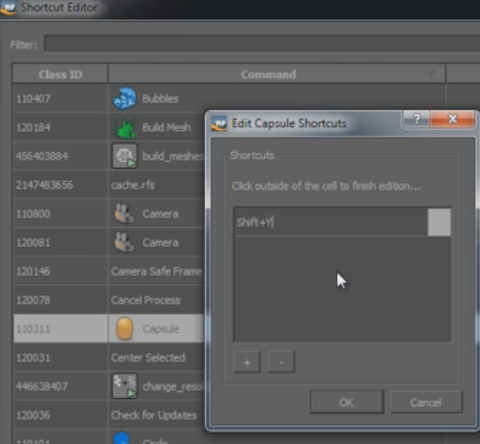The width and height of the screenshot is (480, 444).
Task: Confirm the shortcut with the OK button
Action: click(x=347, y=402)
